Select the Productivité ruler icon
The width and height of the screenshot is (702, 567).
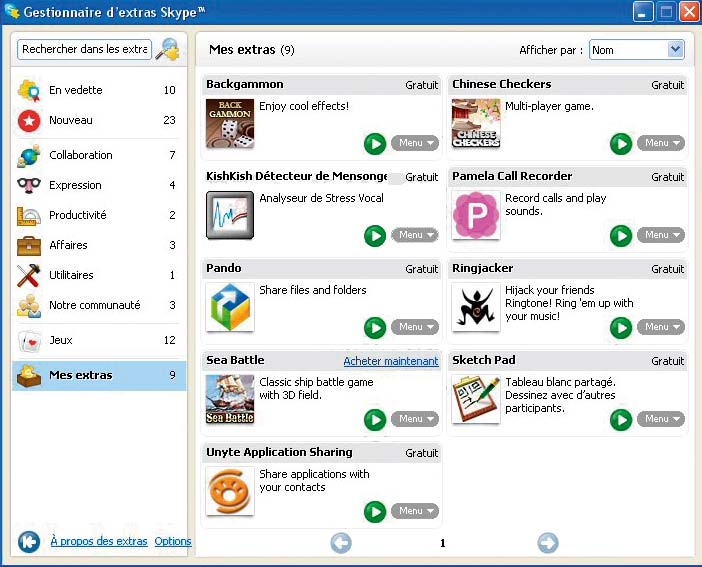[x=29, y=215]
